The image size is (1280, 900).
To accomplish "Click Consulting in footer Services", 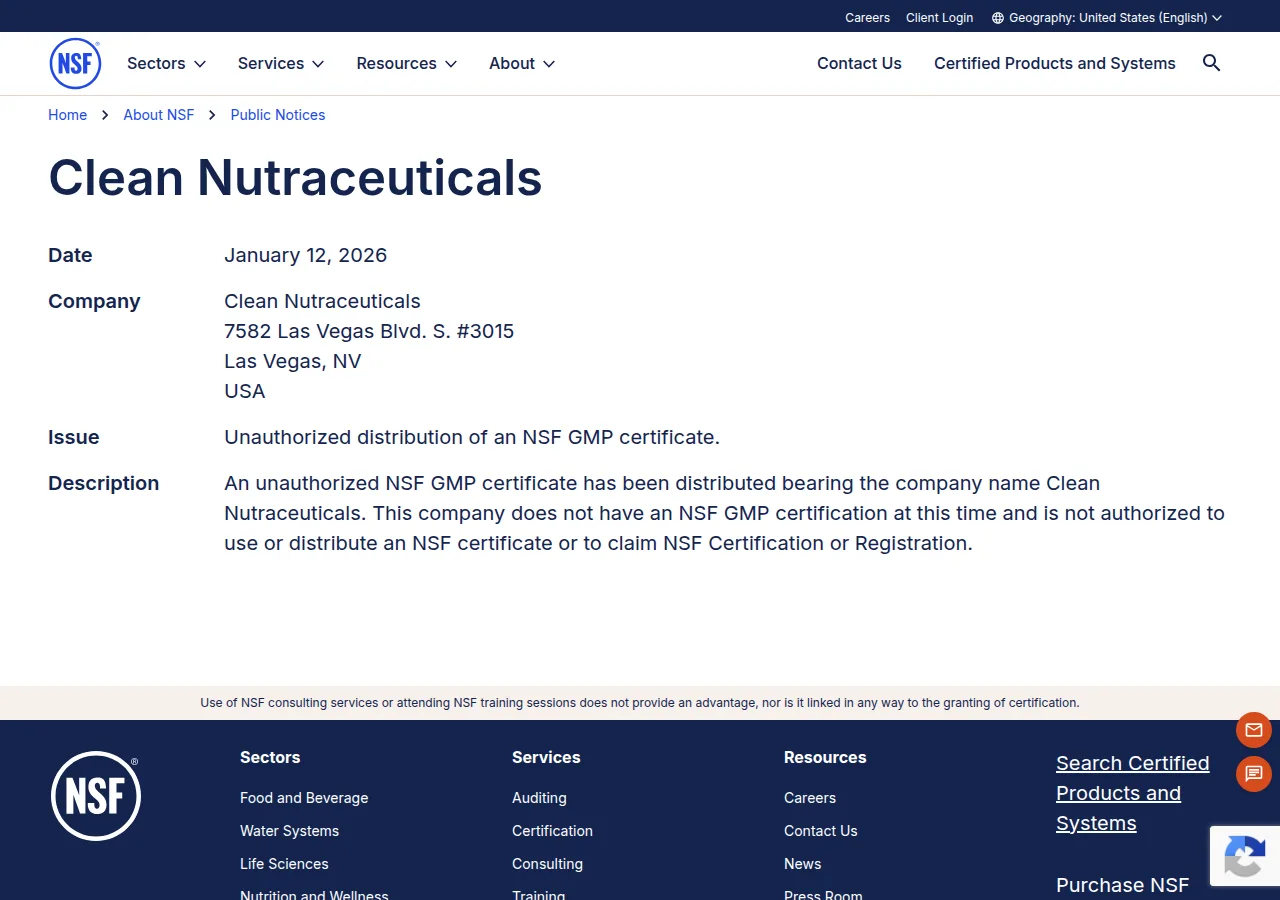I will coord(547,864).
